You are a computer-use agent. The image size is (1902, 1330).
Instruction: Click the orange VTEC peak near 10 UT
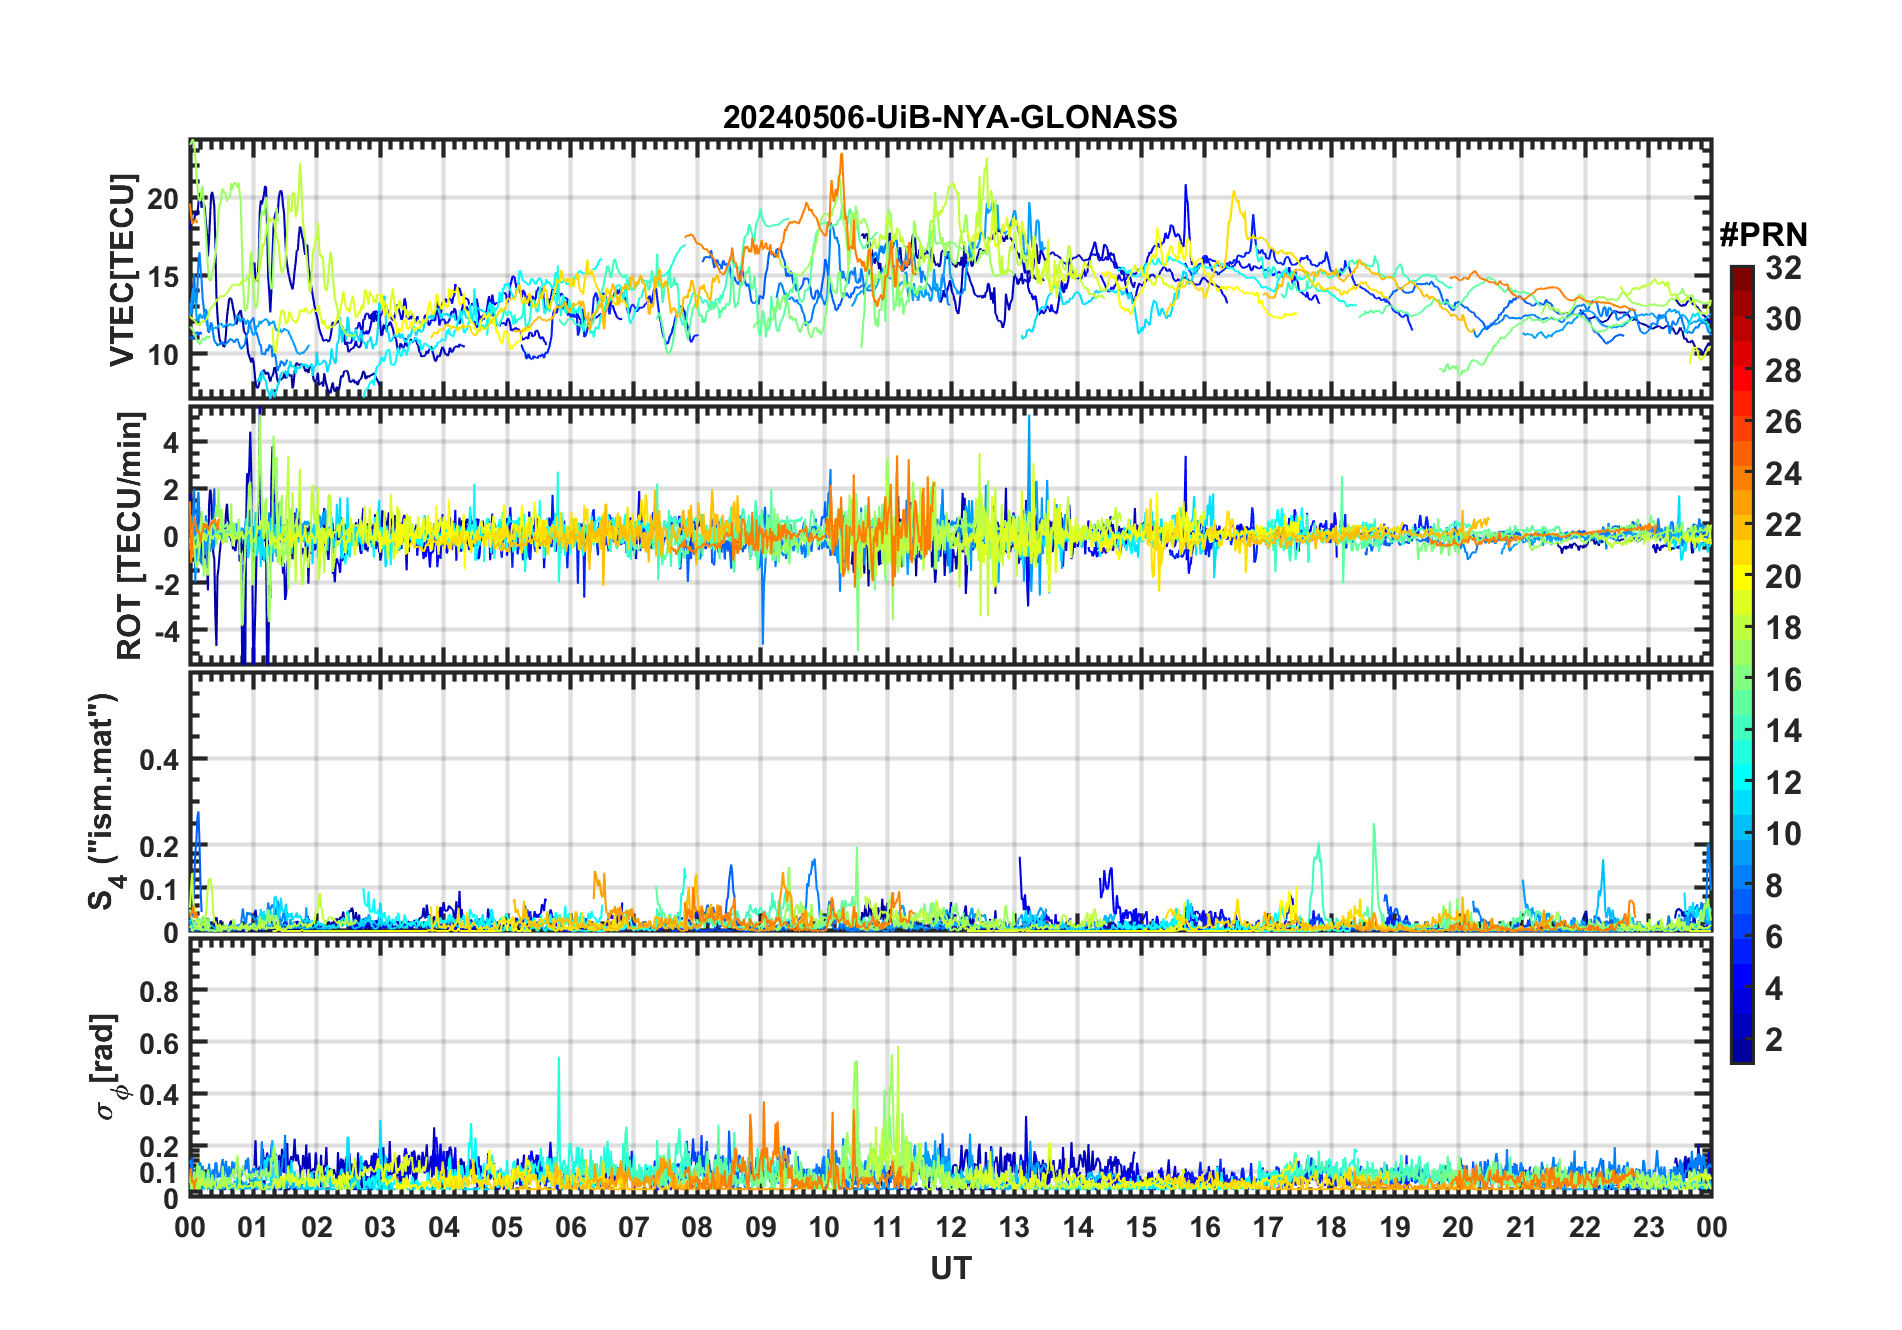click(842, 158)
